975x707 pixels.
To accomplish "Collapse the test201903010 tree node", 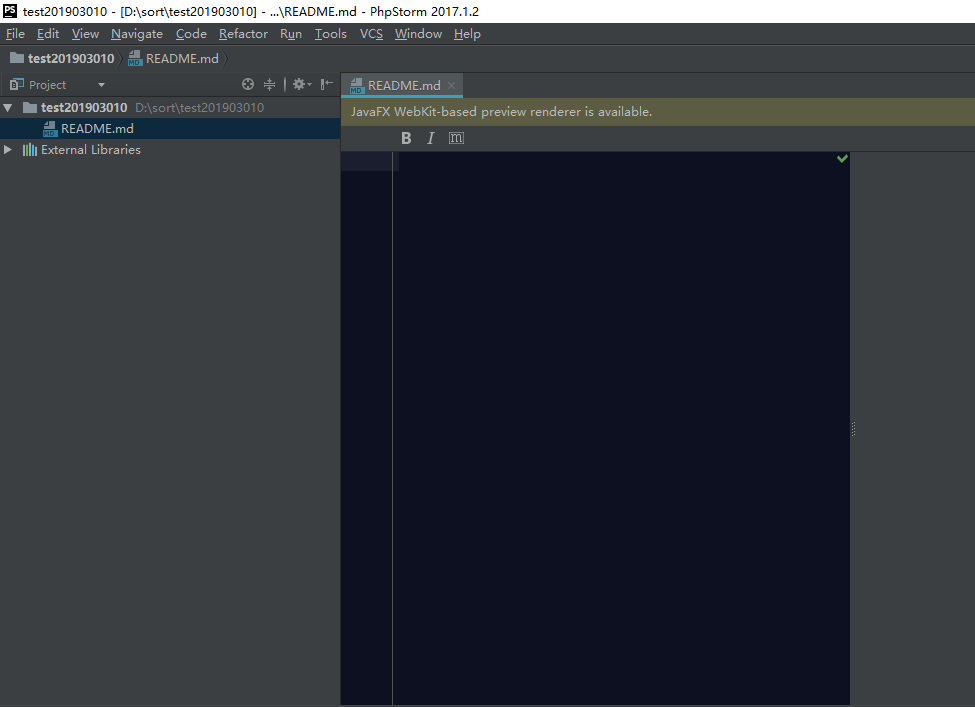I will (8, 108).
